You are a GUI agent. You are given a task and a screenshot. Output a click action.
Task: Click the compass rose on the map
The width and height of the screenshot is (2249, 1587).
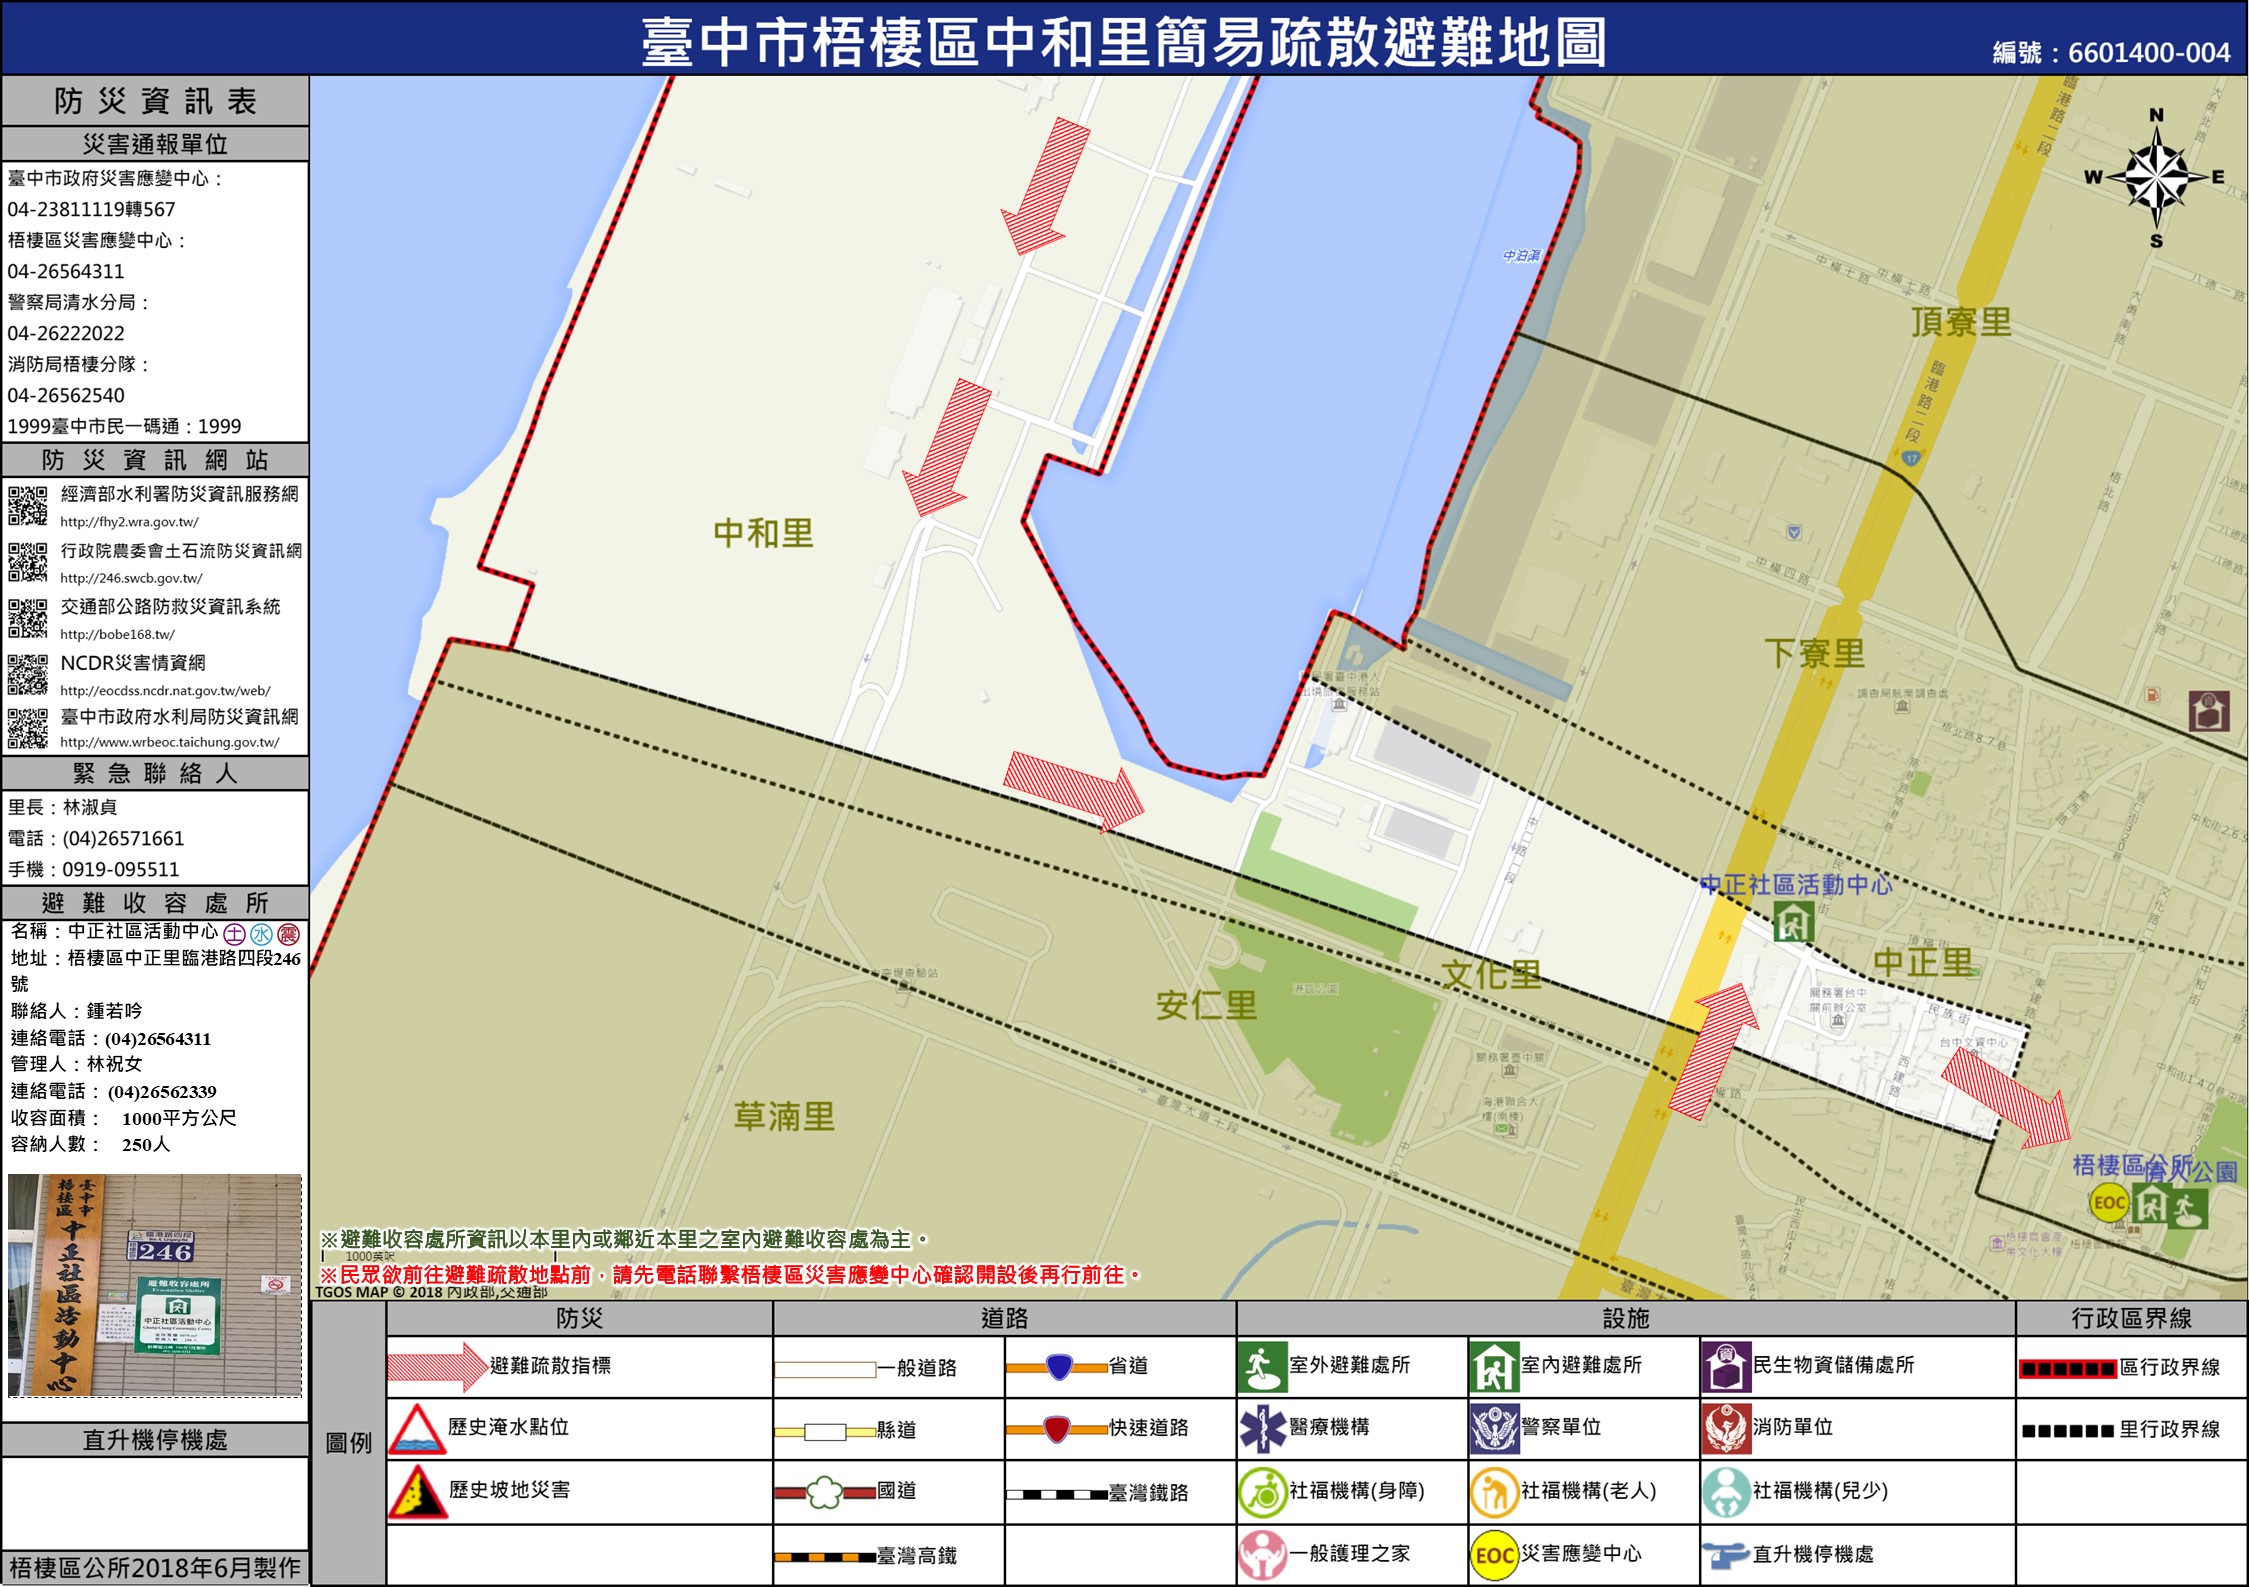pos(2156,178)
